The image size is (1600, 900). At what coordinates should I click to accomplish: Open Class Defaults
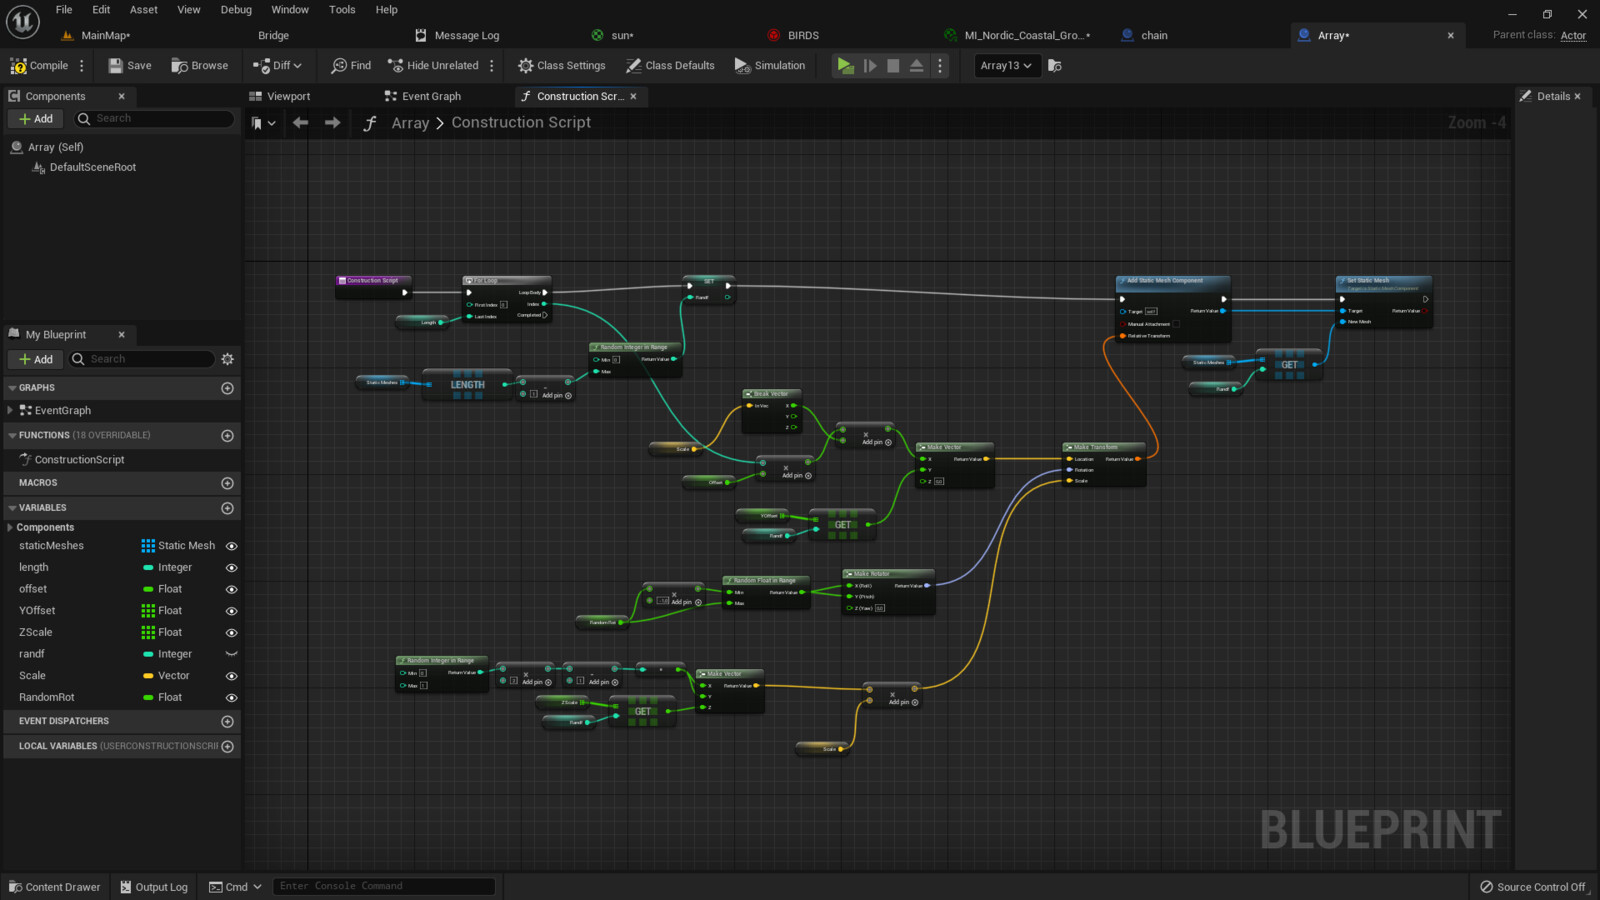click(670, 65)
